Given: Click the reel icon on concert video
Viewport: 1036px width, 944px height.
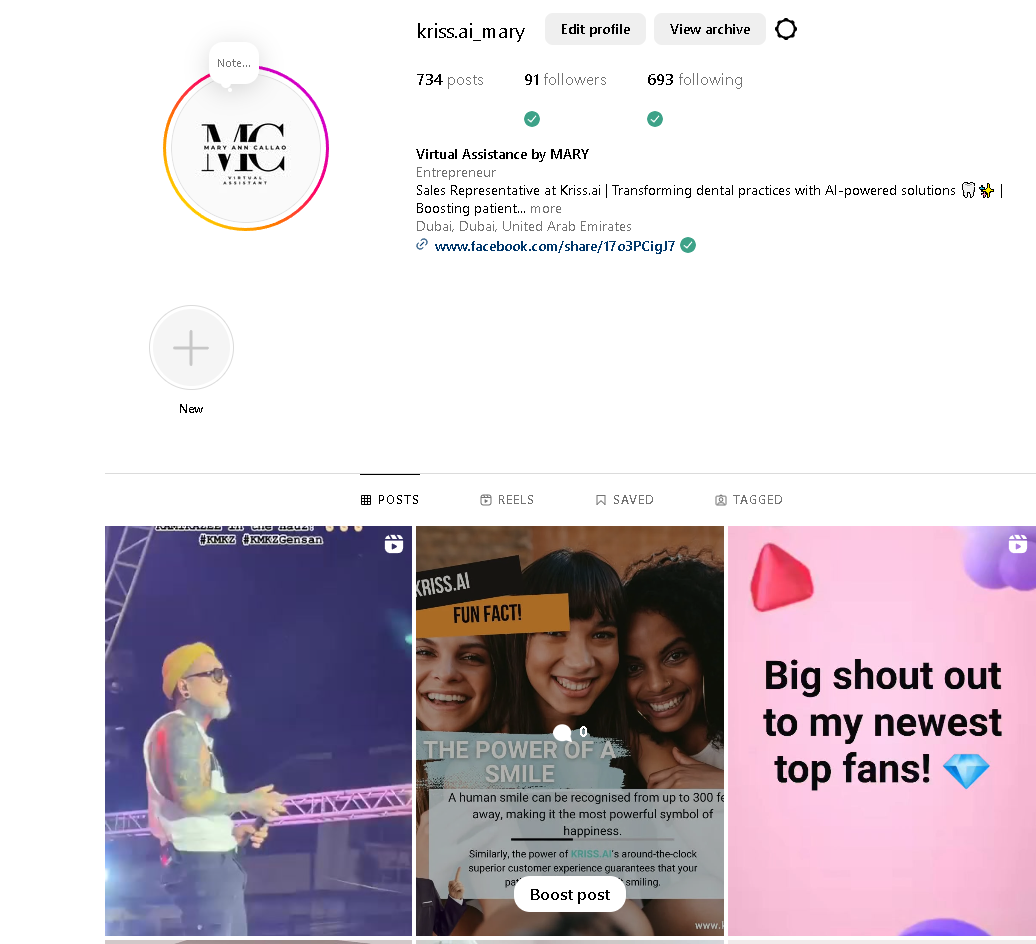Looking at the screenshot, I should (394, 544).
